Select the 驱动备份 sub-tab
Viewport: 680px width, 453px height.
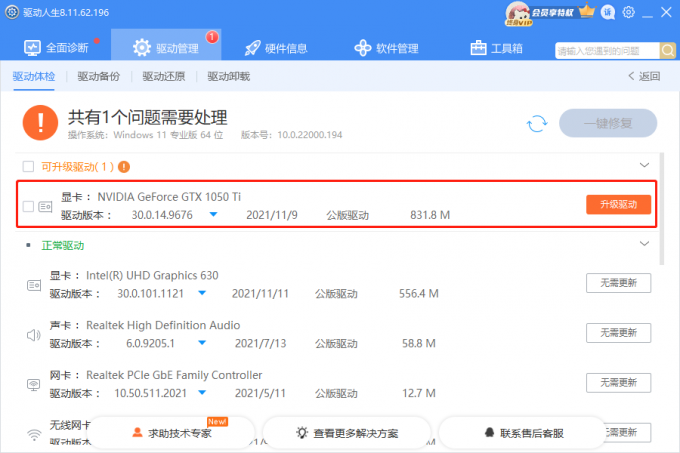point(98,77)
